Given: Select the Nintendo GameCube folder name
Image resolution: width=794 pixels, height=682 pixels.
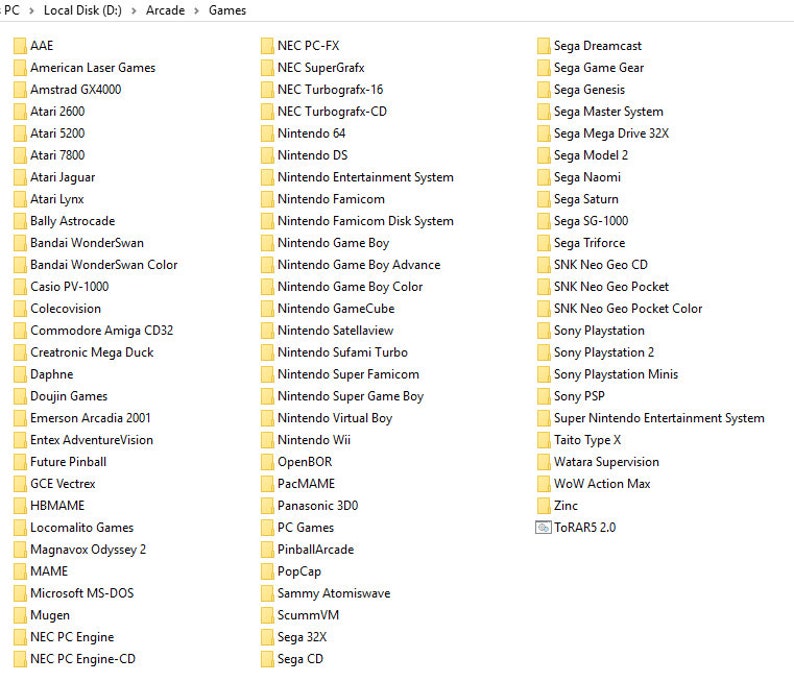Looking at the screenshot, I should point(336,308).
